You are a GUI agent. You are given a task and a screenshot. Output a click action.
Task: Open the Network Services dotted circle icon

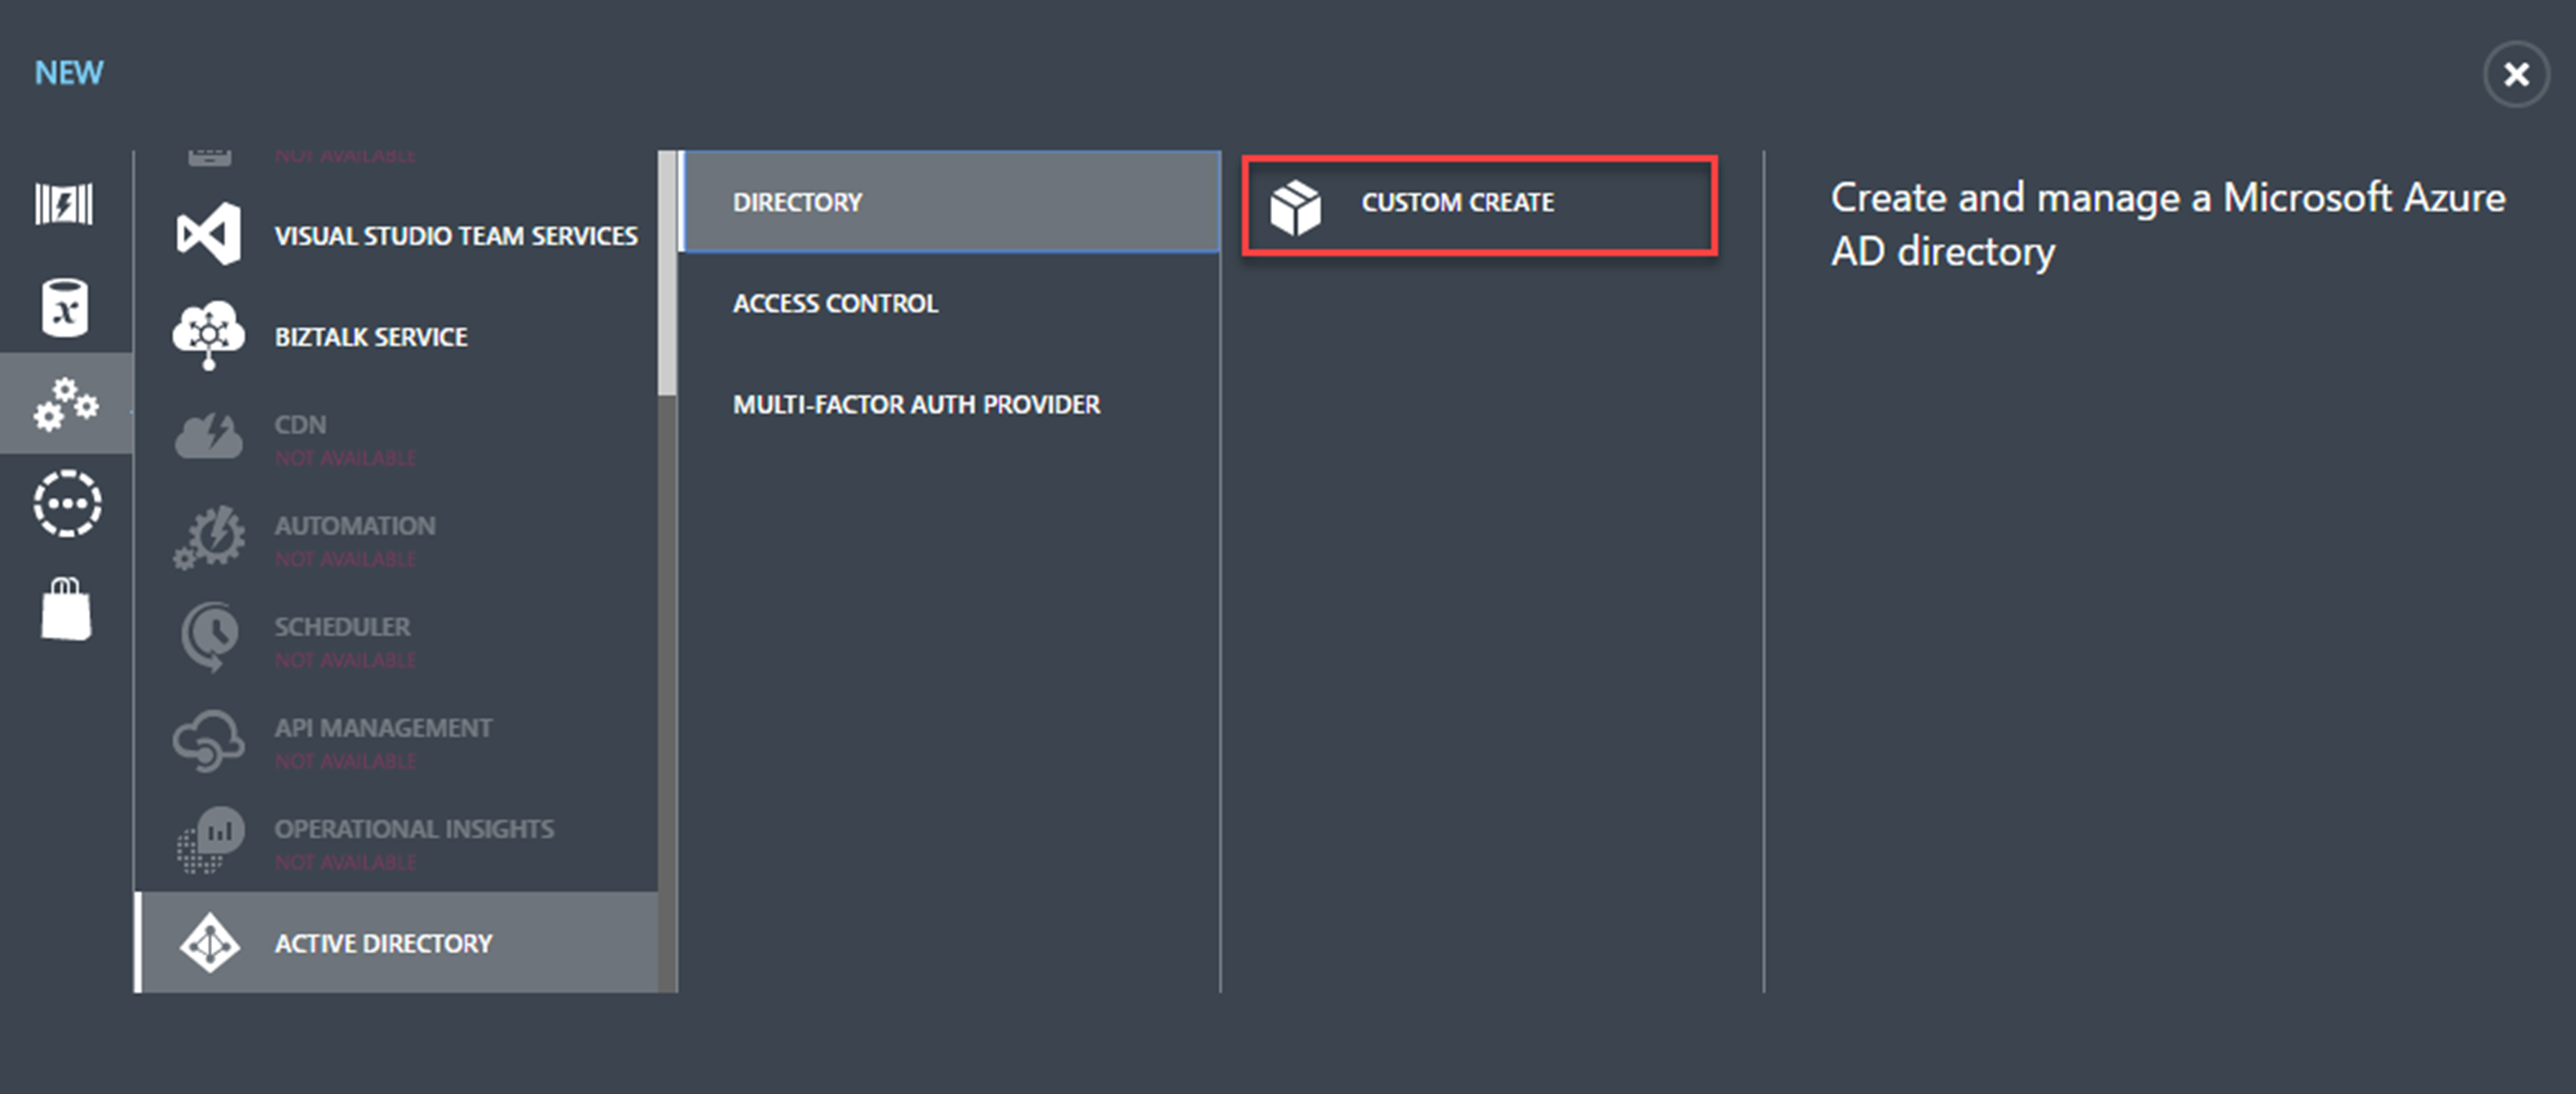point(67,503)
